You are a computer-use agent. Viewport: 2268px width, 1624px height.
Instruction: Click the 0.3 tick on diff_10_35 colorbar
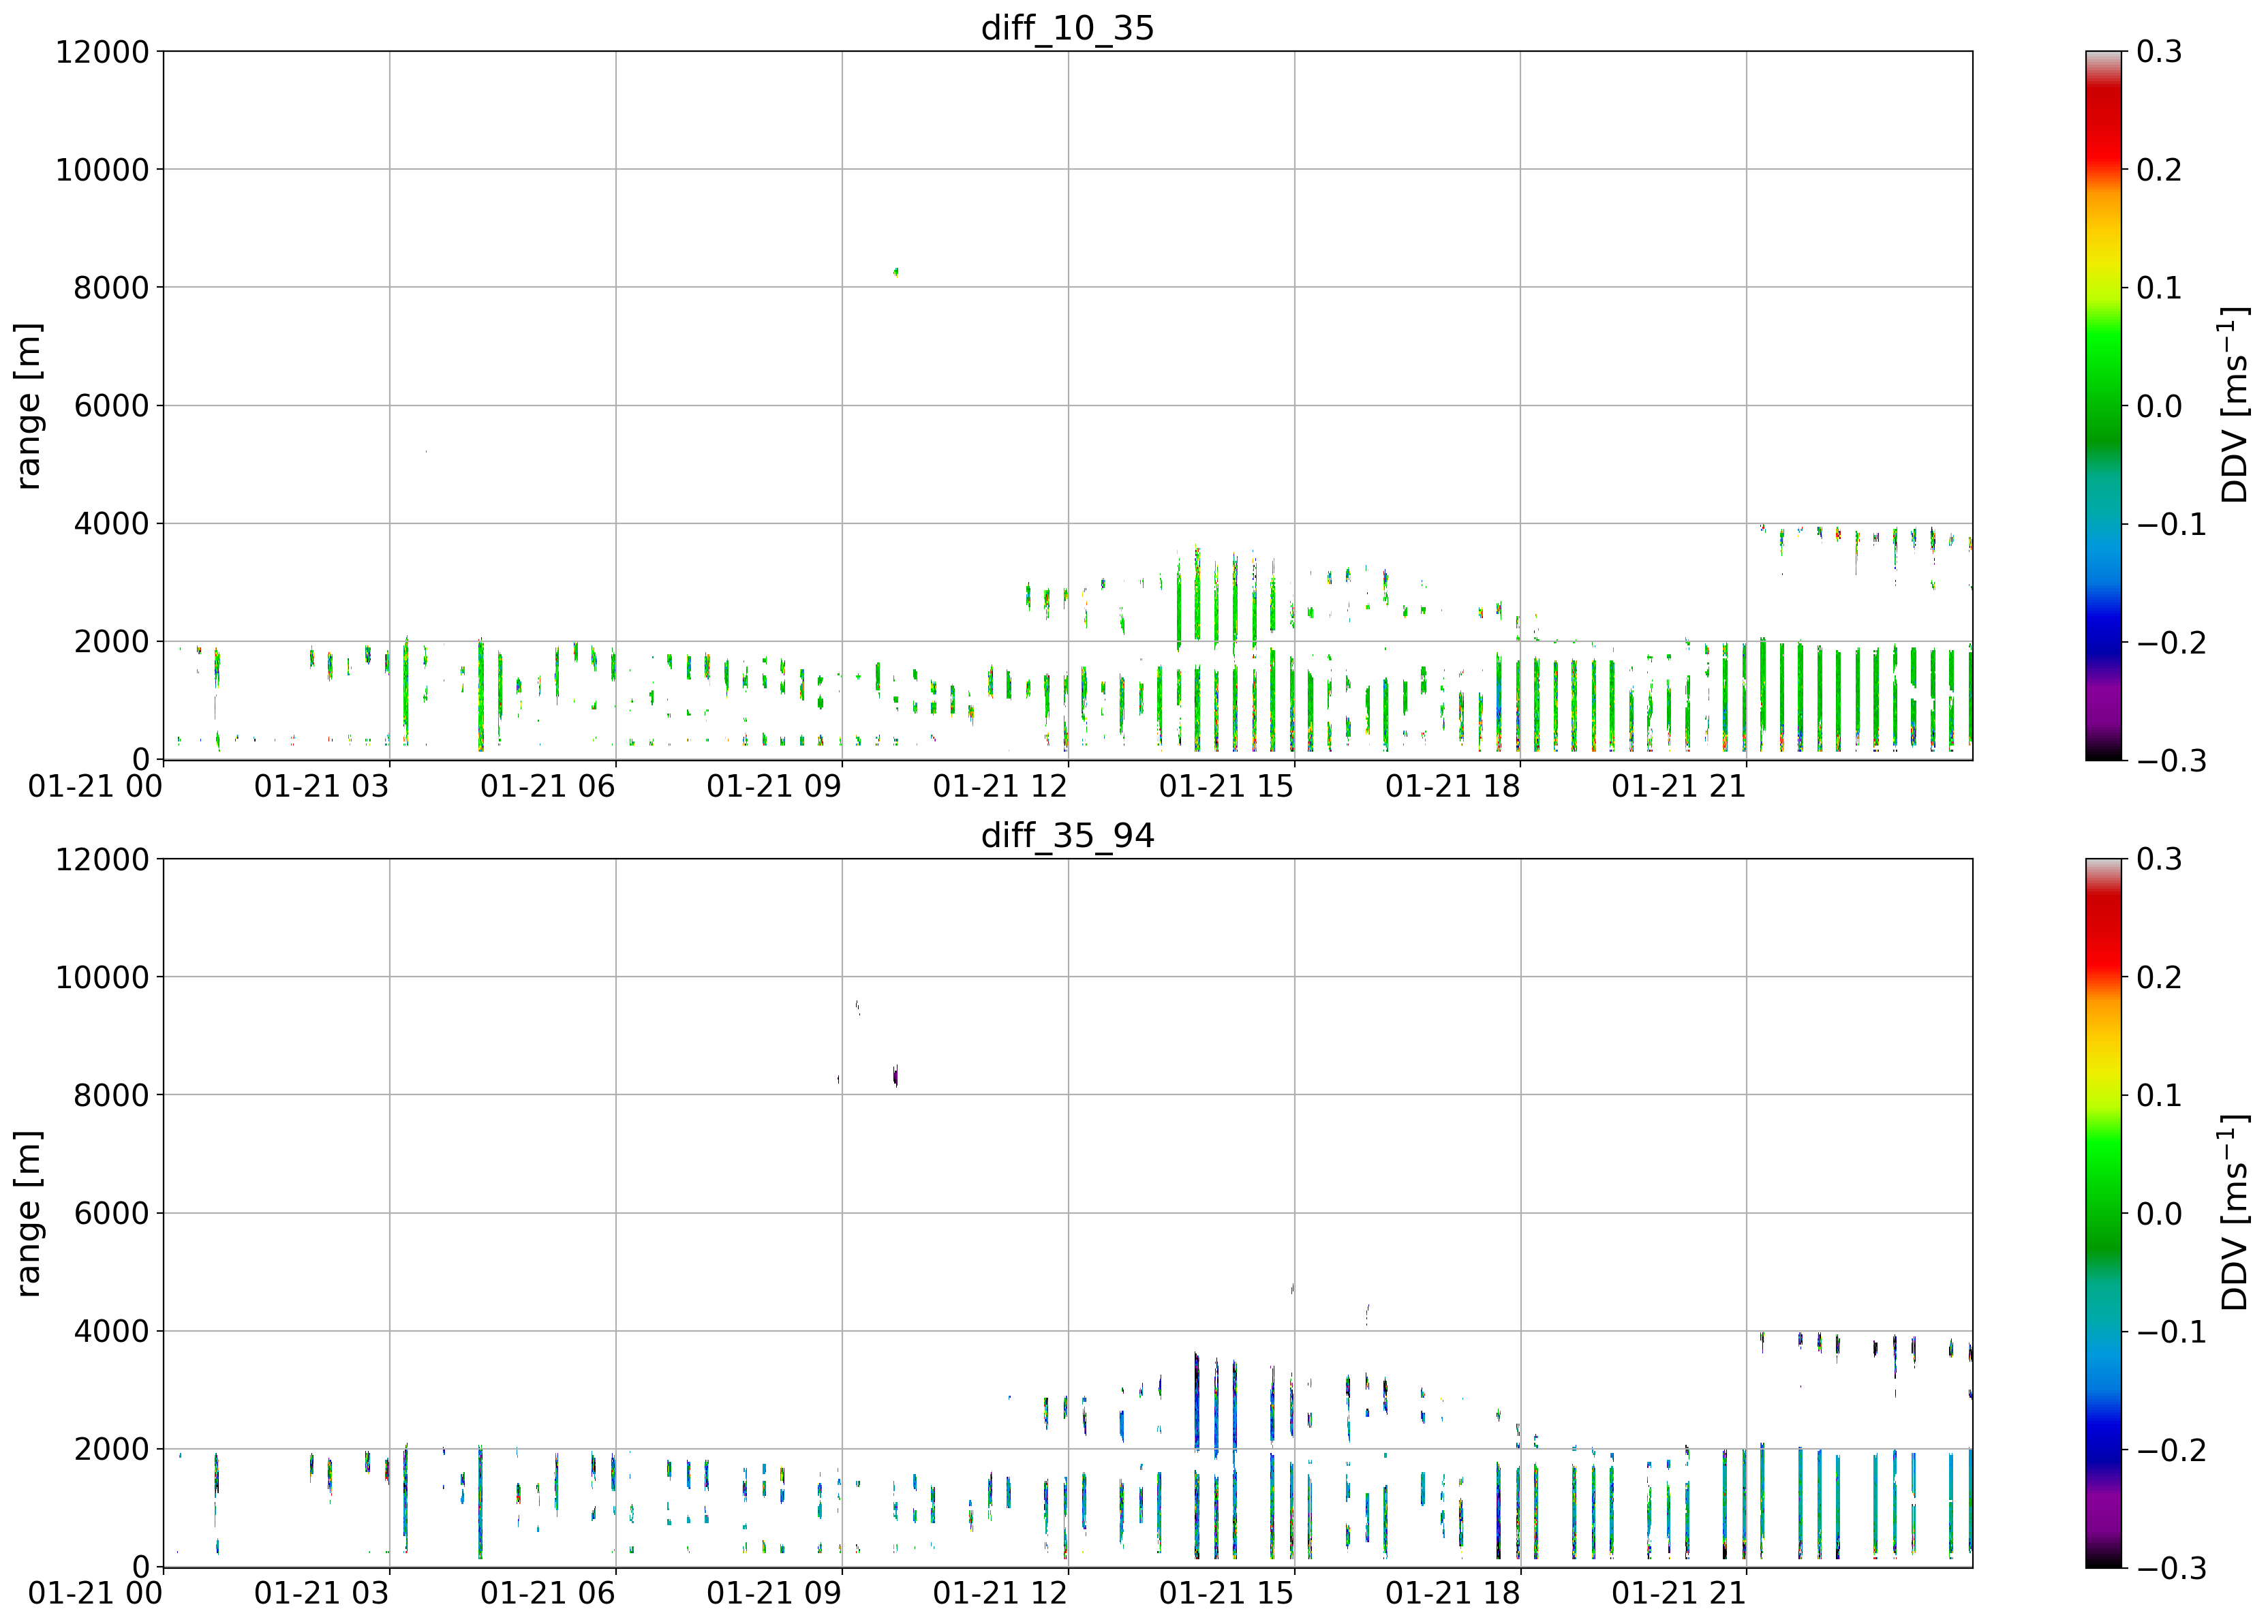click(2160, 52)
